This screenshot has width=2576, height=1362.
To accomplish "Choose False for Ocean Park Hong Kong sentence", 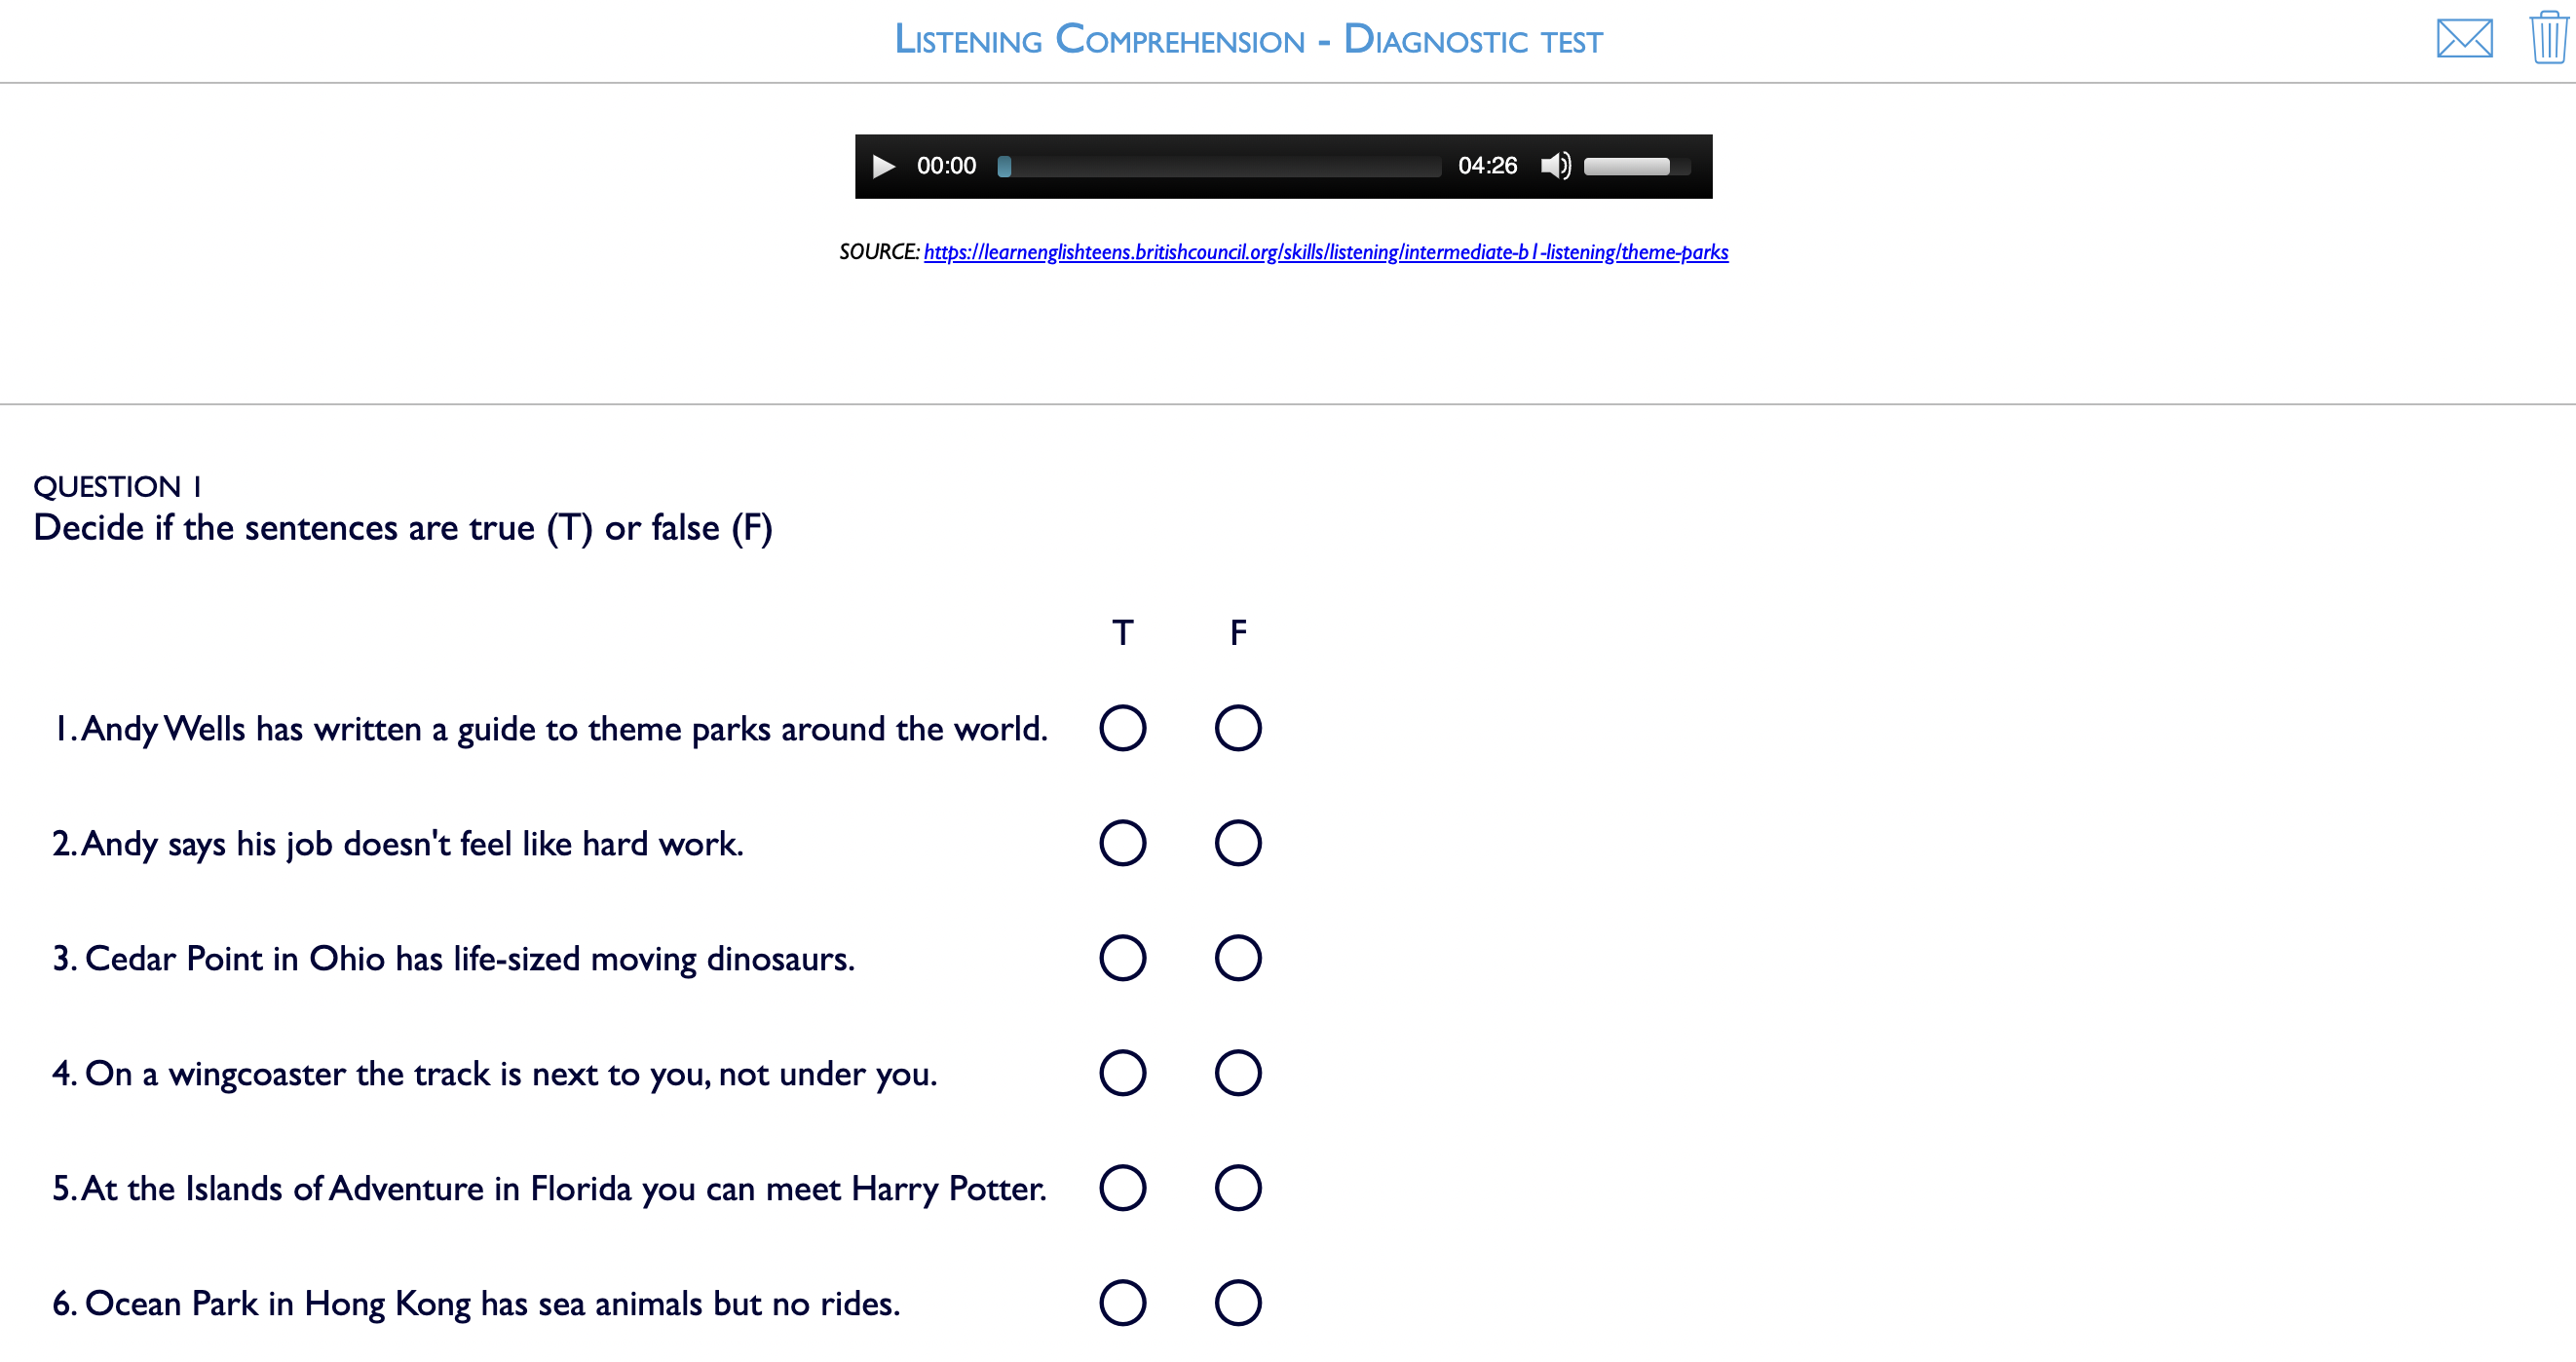I will coord(1237,1303).
